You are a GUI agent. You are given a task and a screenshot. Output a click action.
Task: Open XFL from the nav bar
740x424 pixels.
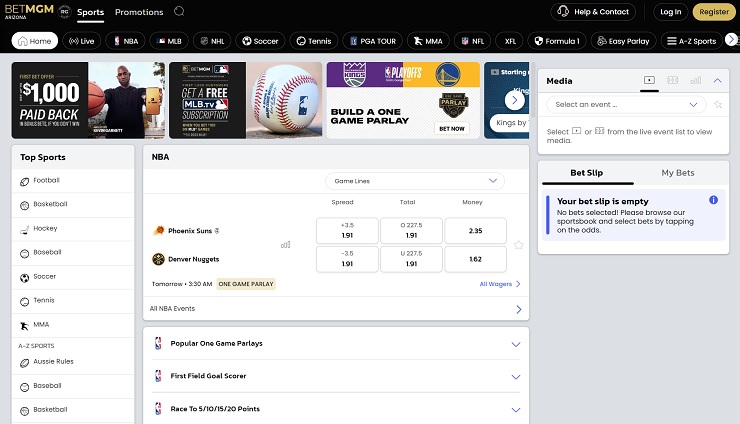point(510,41)
